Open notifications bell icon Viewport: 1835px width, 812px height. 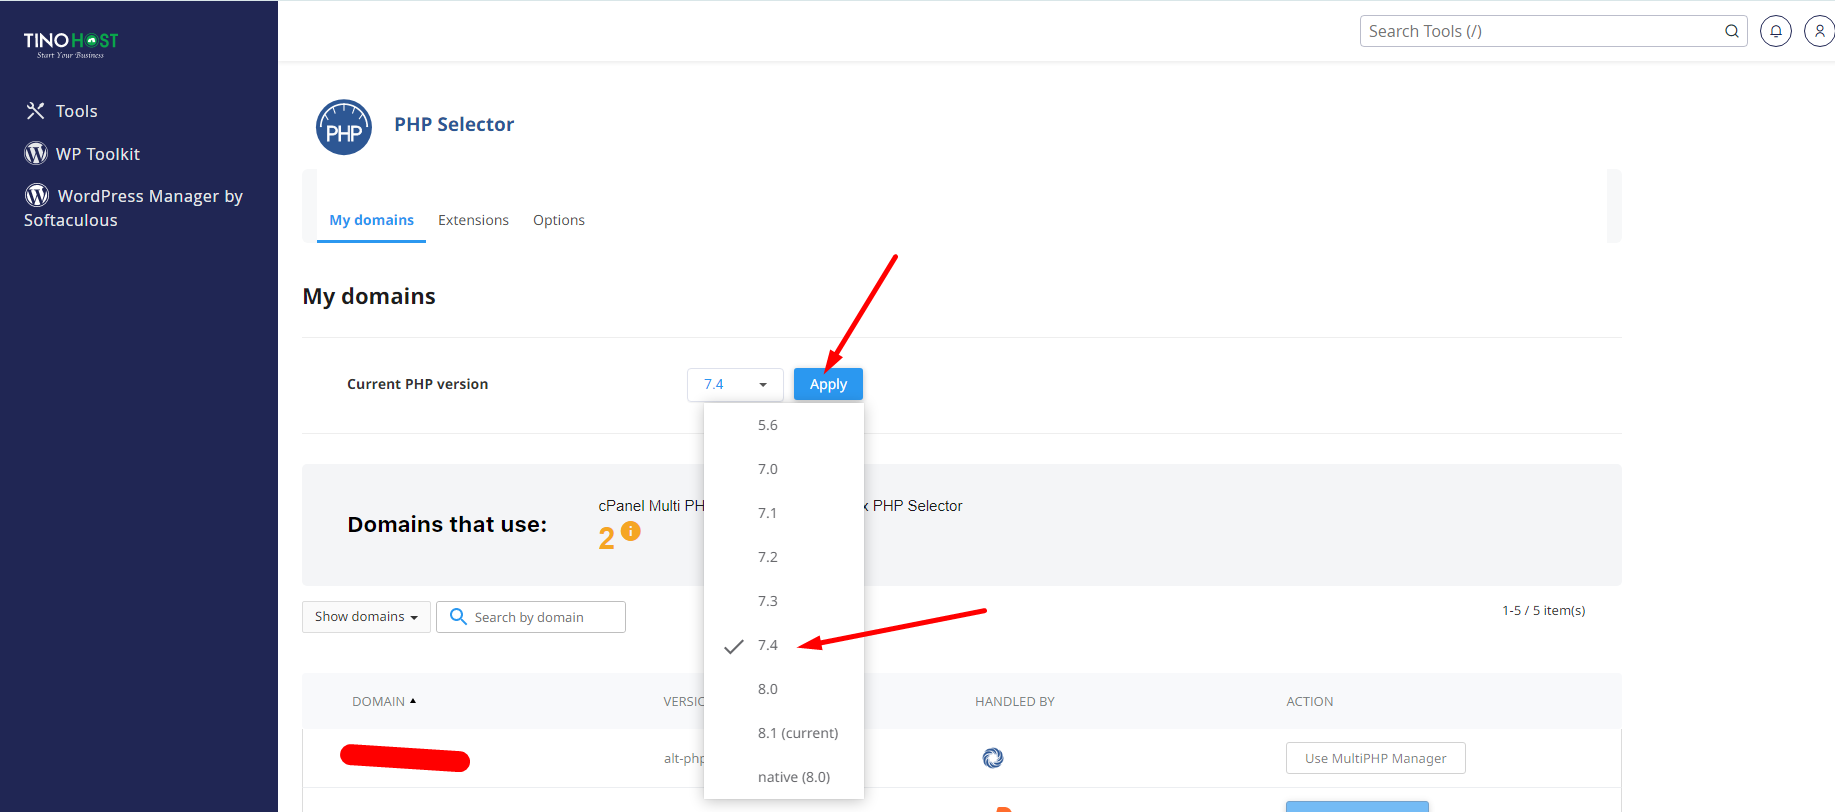[x=1776, y=31]
